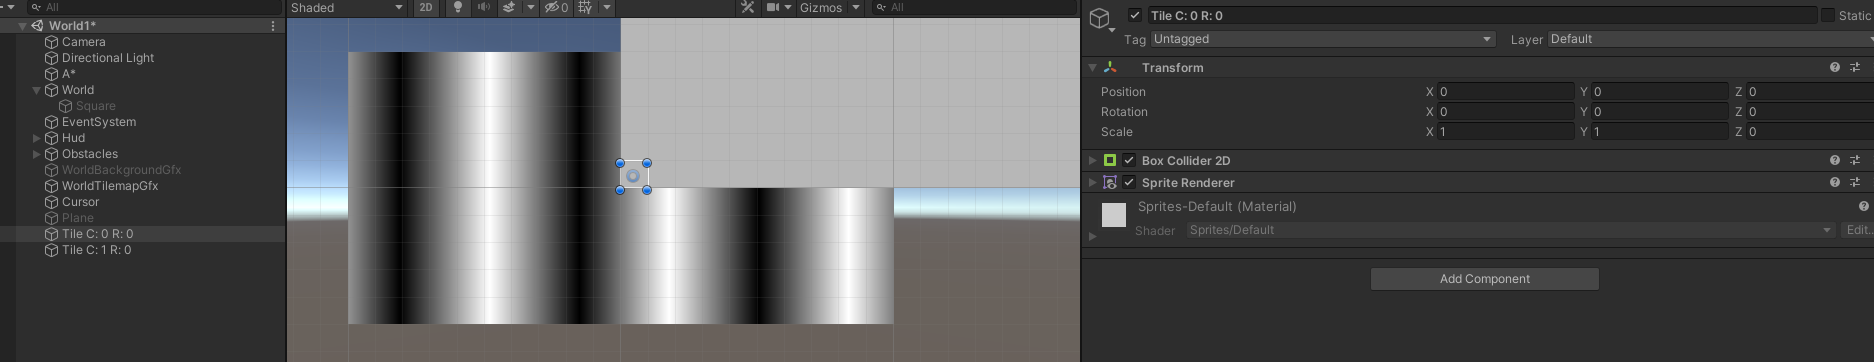Select Camera in the hierarchy
1874x362 pixels.
click(x=83, y=42)
